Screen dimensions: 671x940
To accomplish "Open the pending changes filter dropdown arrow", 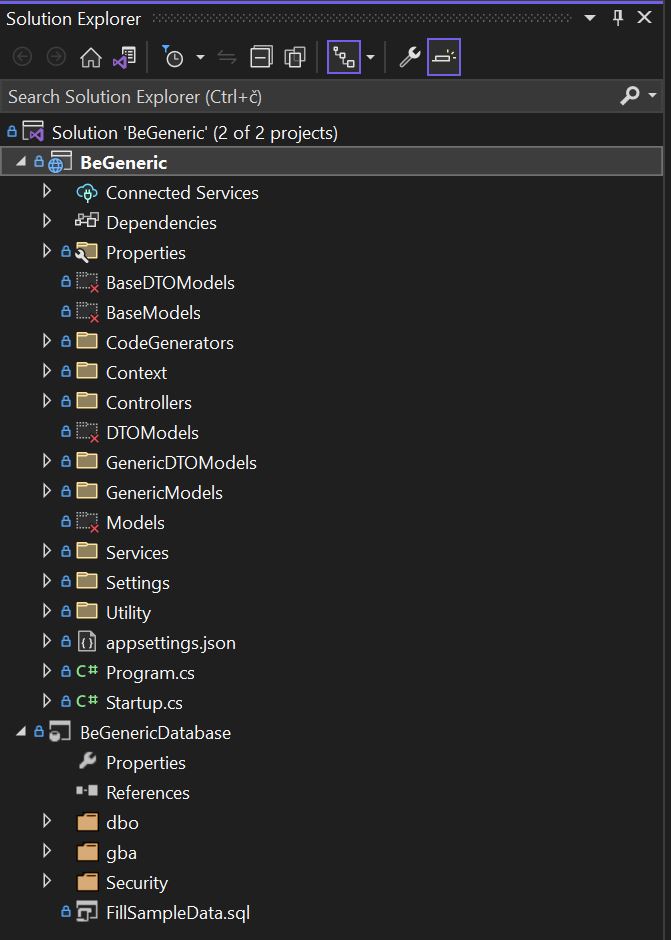I will pos(200,58).
